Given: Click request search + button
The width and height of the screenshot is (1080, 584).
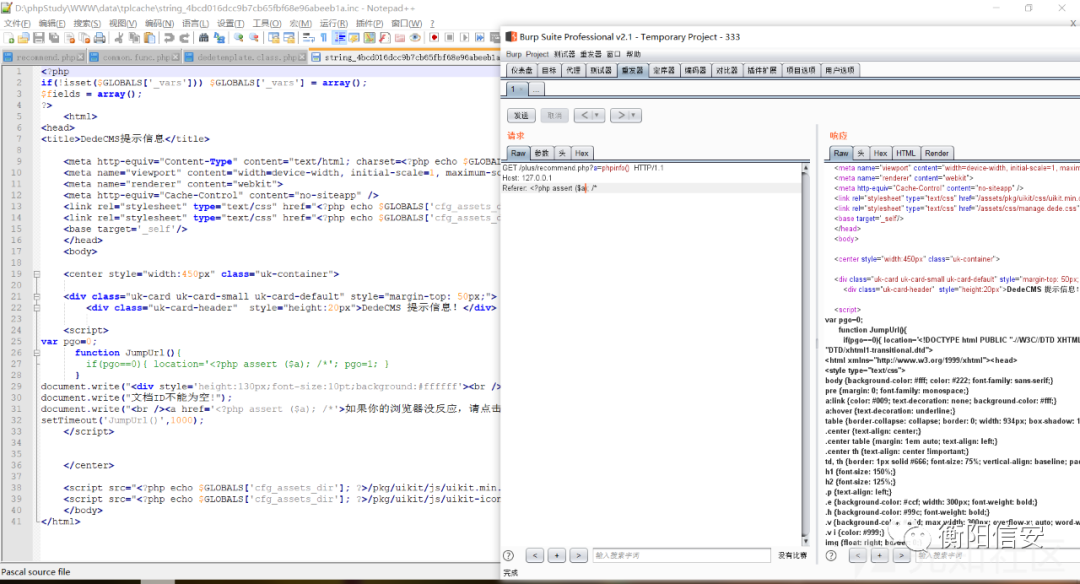Looking at the screenshot, I should (x=557, y=556).
